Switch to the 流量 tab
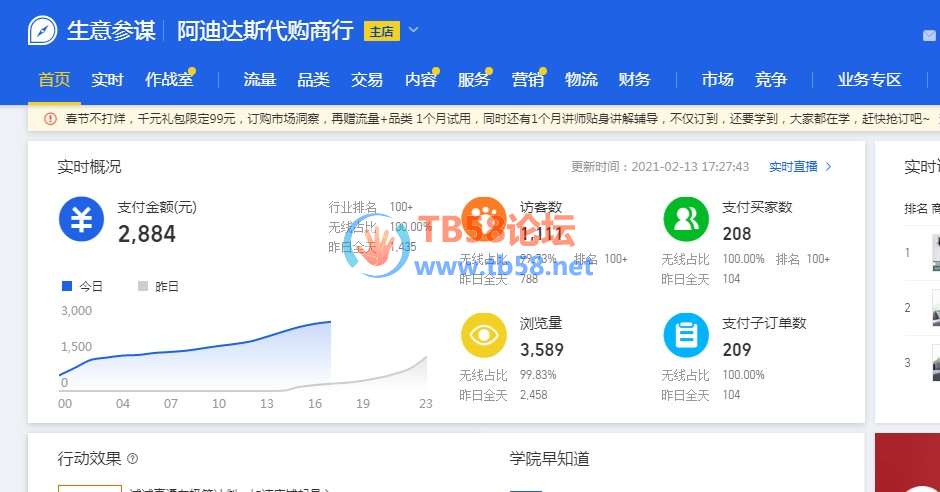 [259, 80]
